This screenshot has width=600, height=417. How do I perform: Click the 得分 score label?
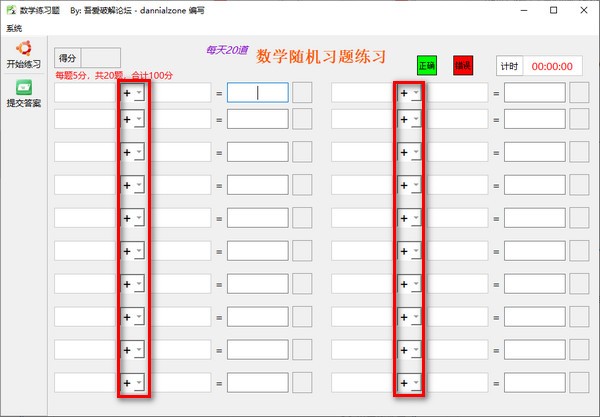(68, 58)
